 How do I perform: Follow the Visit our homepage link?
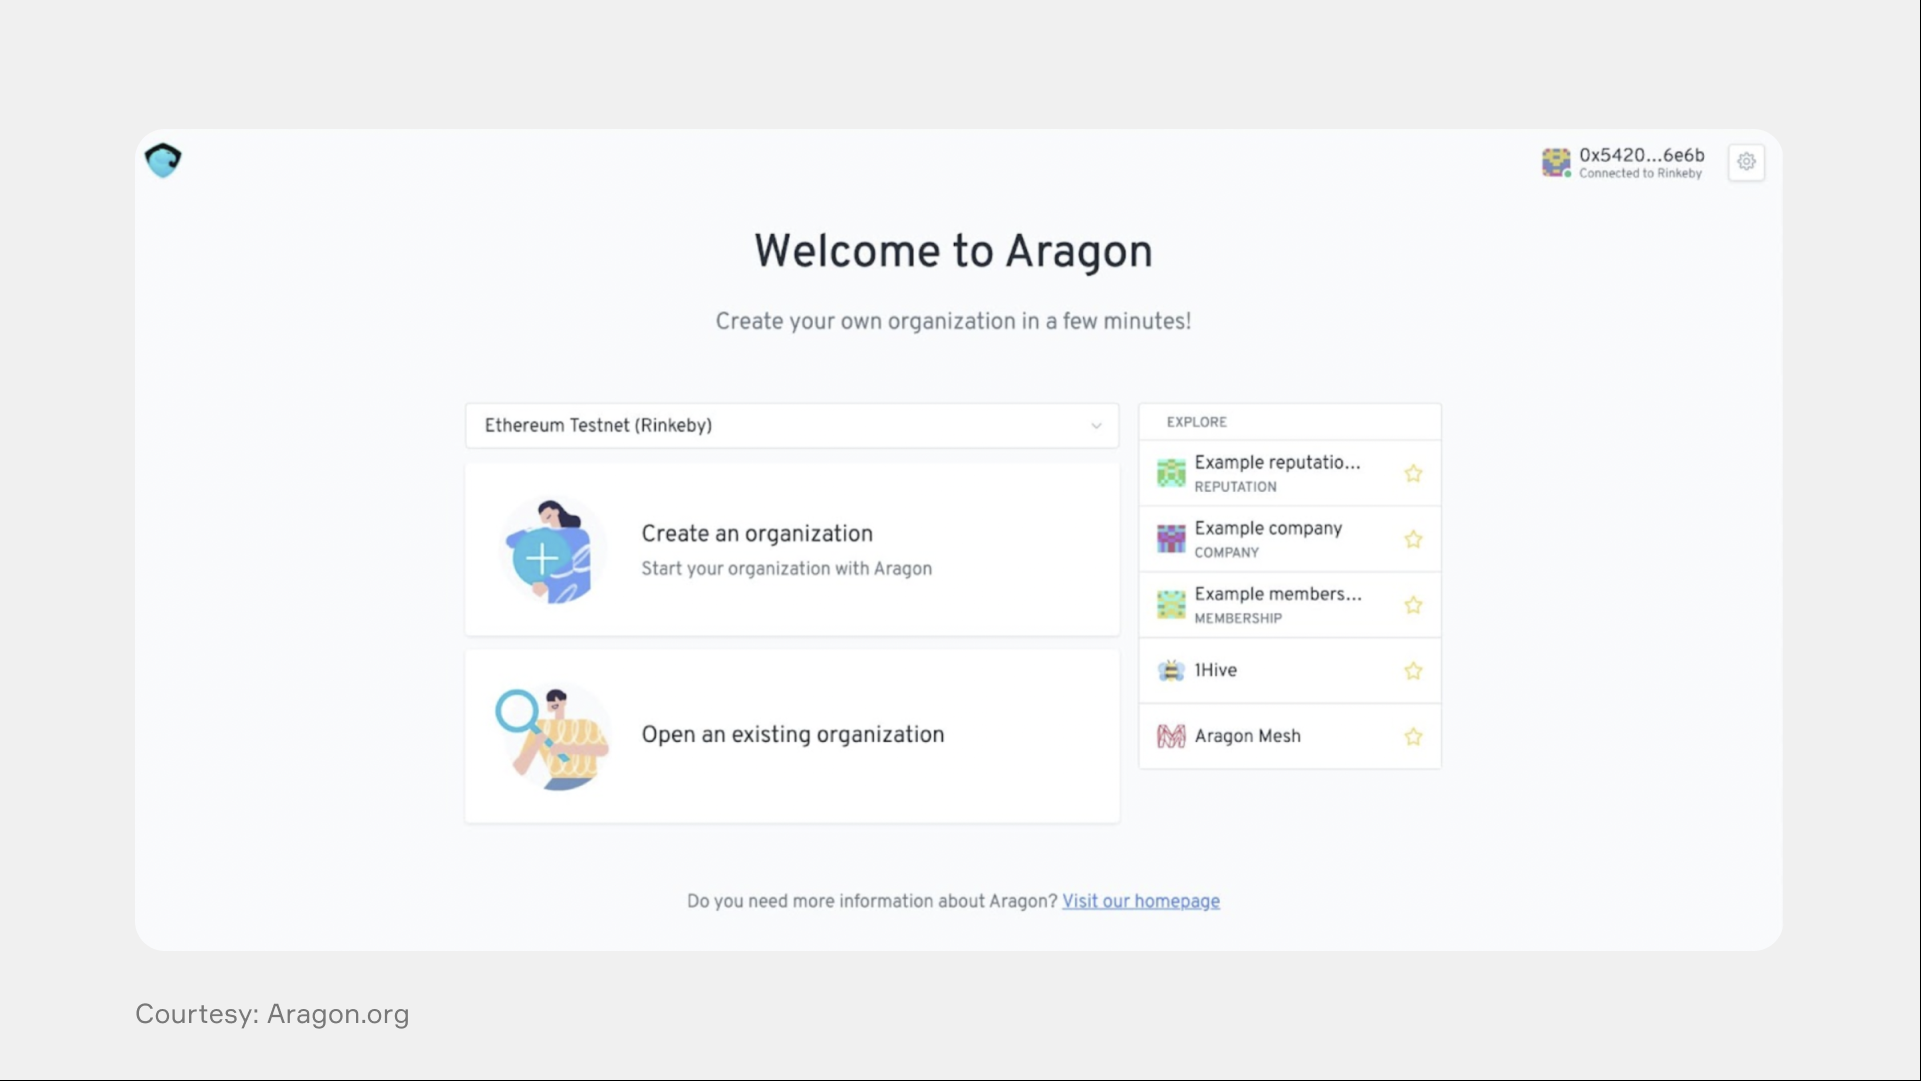pyautogui.click(x=1141, y=901)
